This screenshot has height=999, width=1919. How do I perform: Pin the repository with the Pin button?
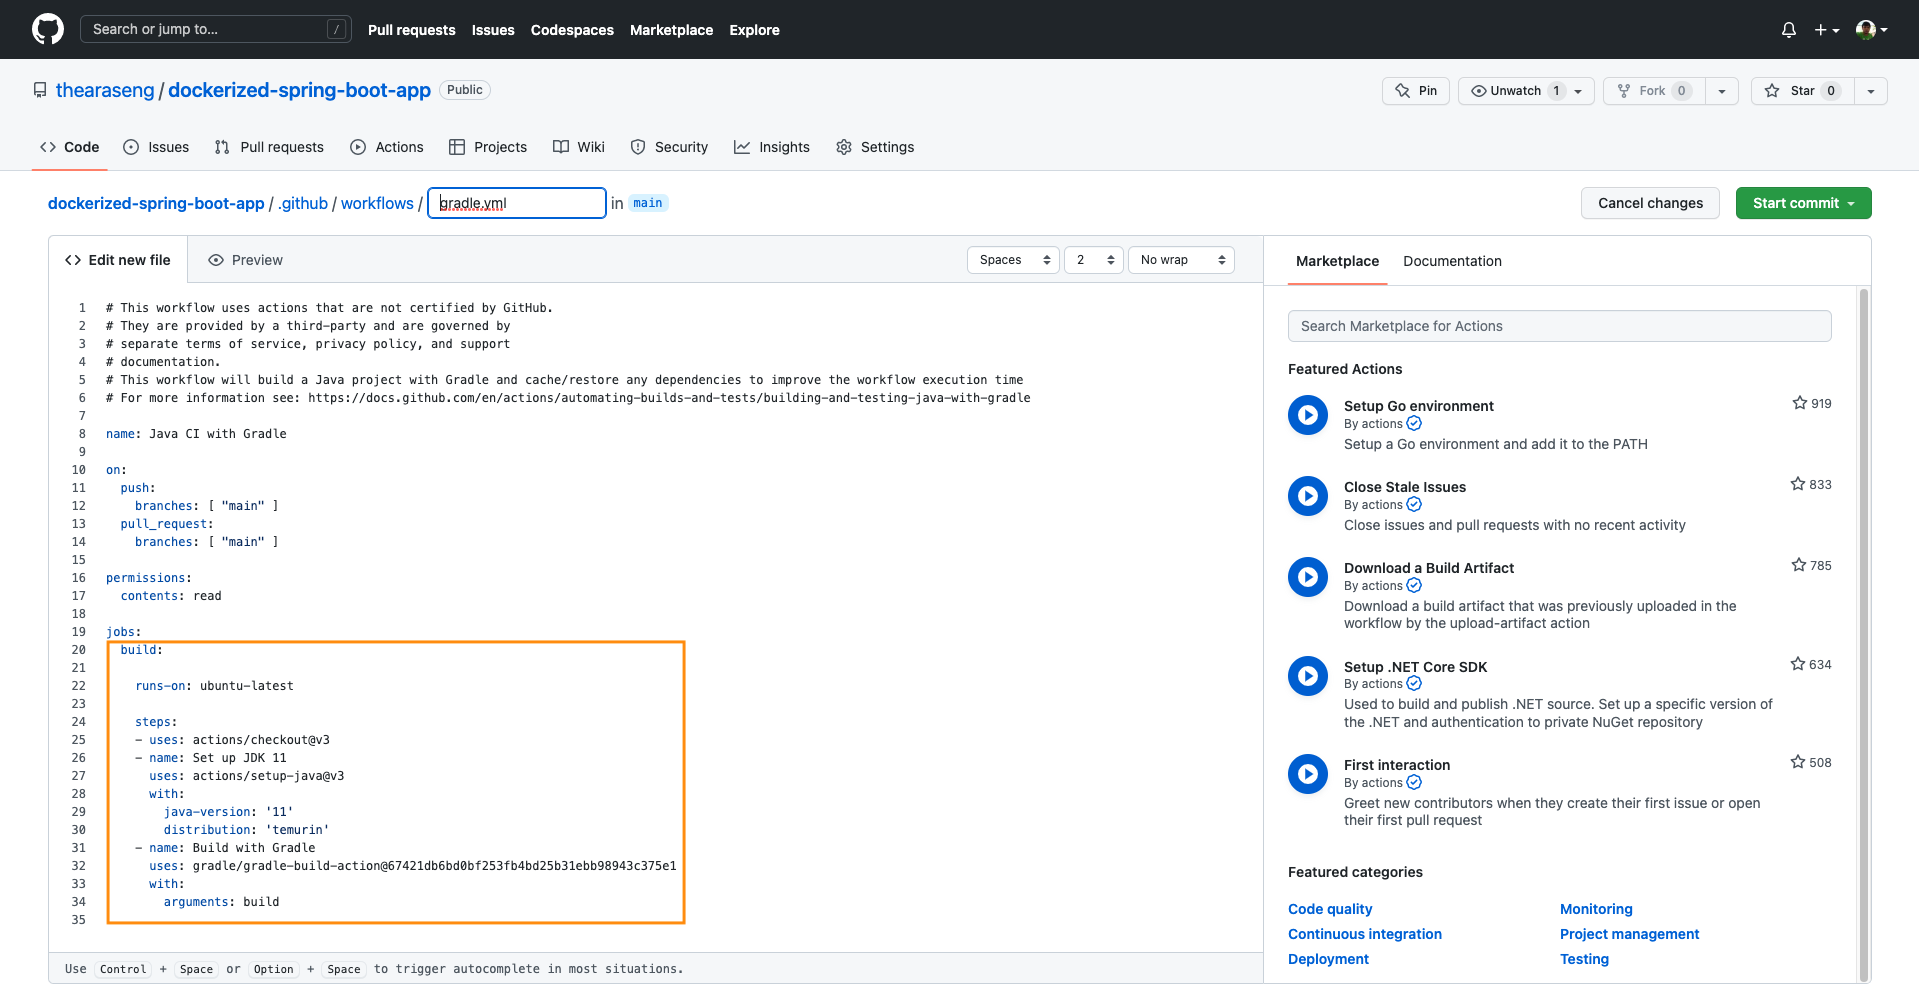[x=1416, y=91]
